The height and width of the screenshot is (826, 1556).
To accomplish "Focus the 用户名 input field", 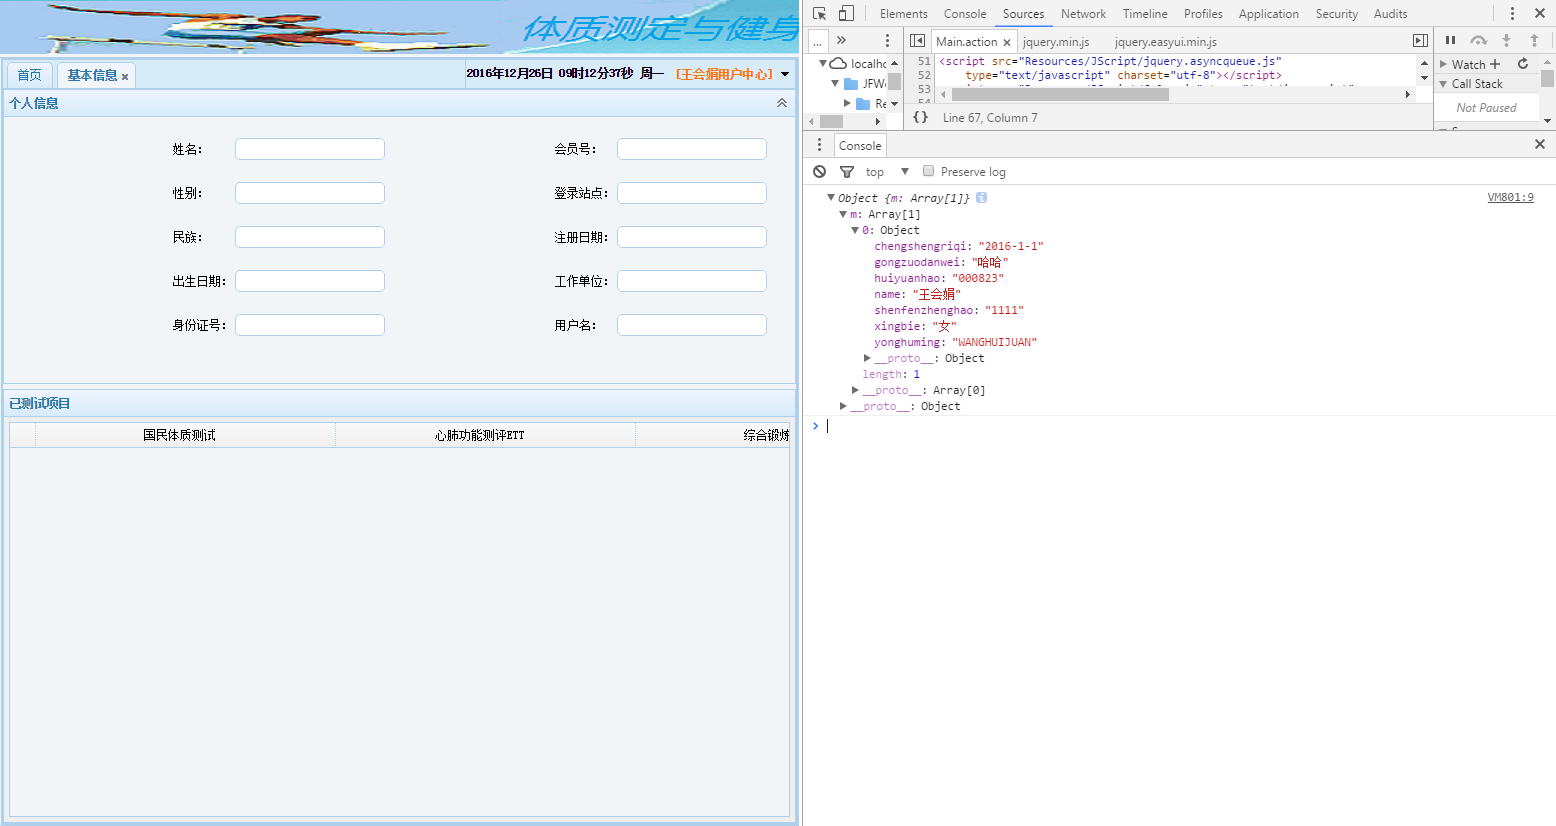I will 692,325.
